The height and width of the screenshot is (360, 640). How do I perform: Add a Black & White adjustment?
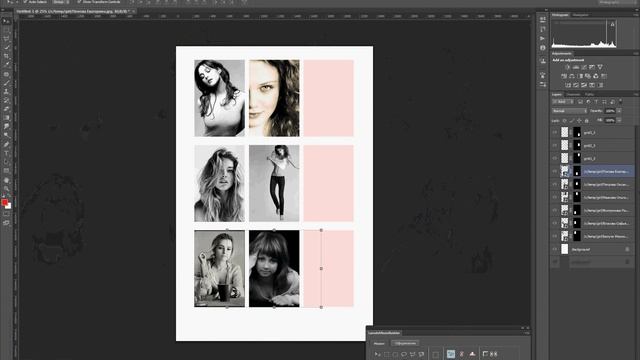point(580,76)
